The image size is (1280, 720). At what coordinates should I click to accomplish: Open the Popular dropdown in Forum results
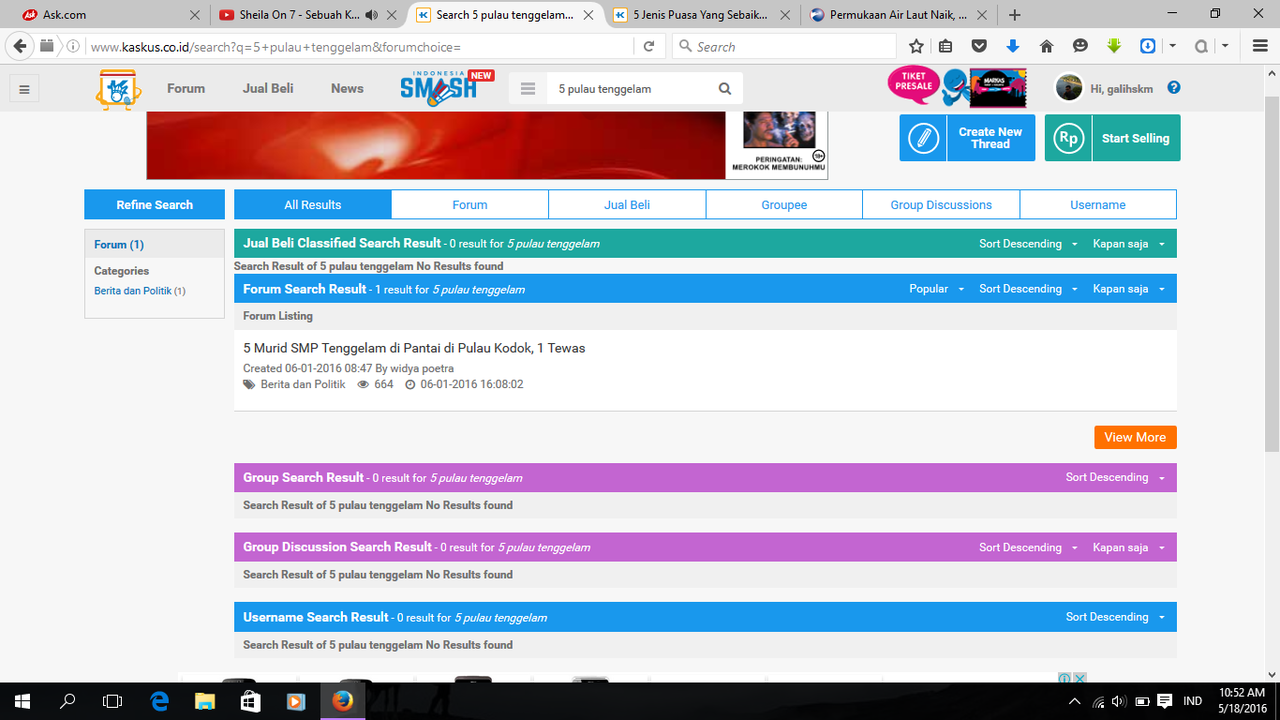pyautogui.click(x=936, y=289)
